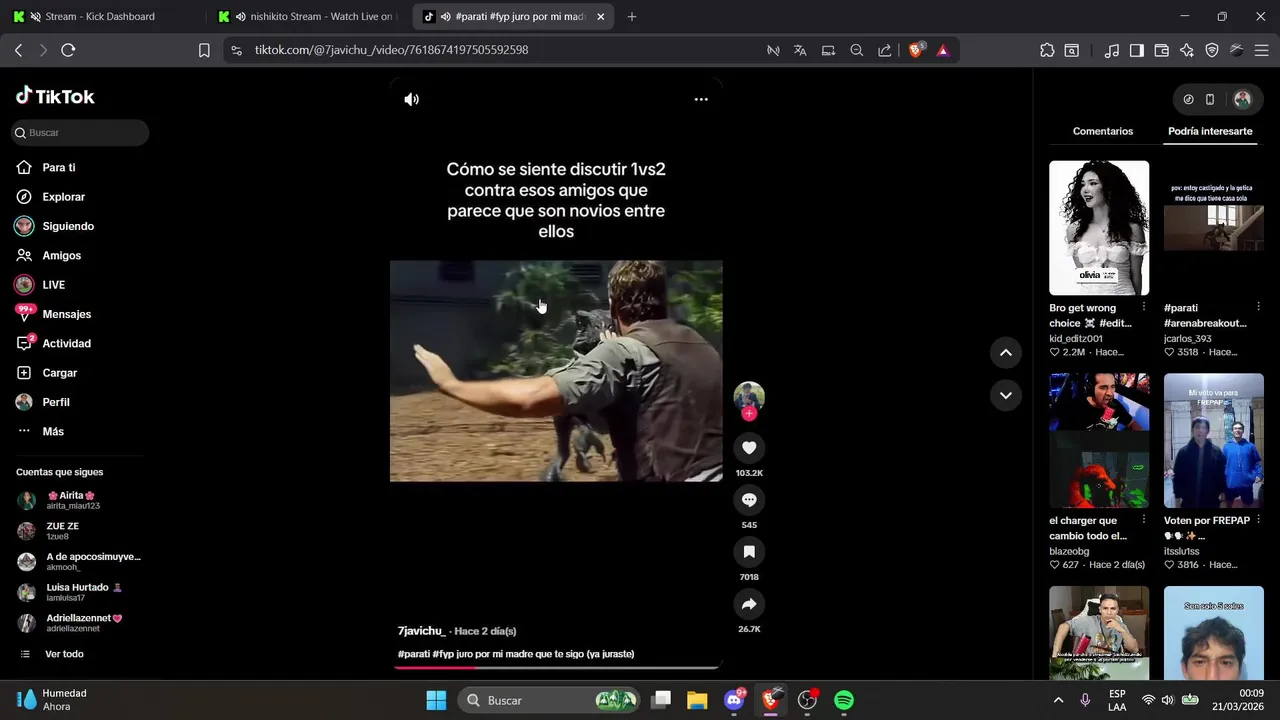
Task: Focus the TikTok Buscar search field
Action: tap(80, 132)
